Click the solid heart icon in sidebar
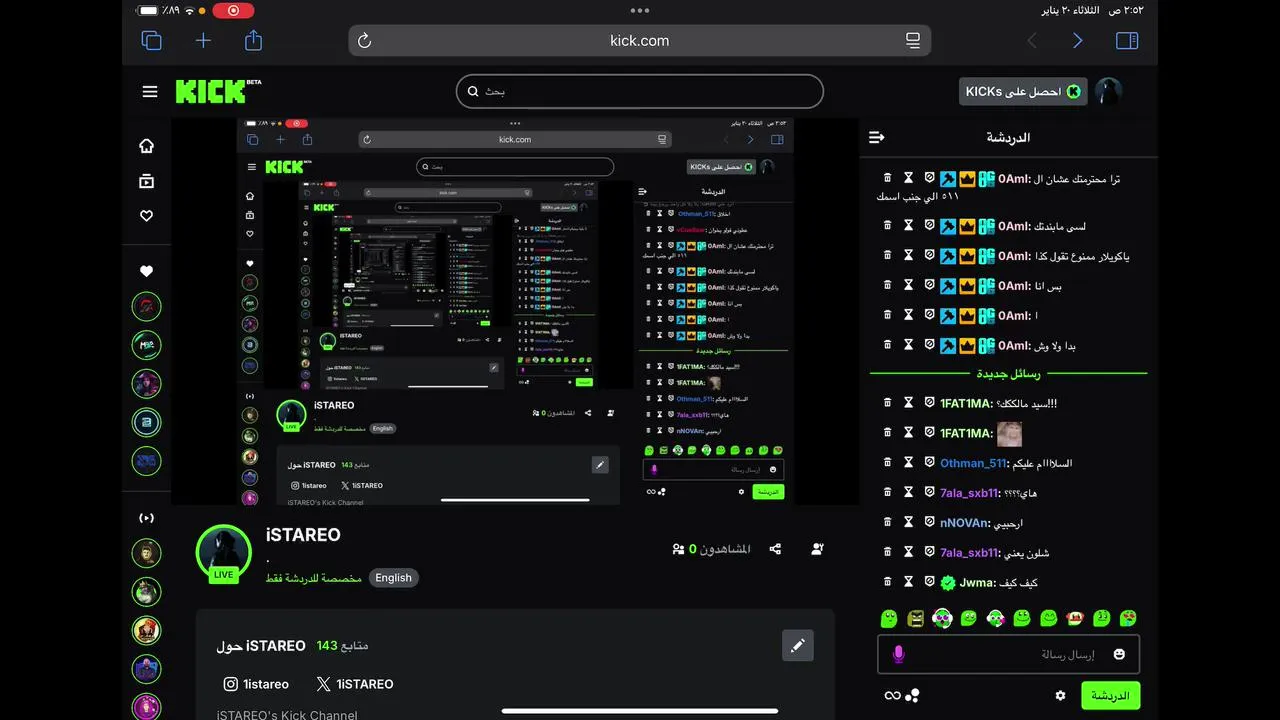 [x=147, y=271]
